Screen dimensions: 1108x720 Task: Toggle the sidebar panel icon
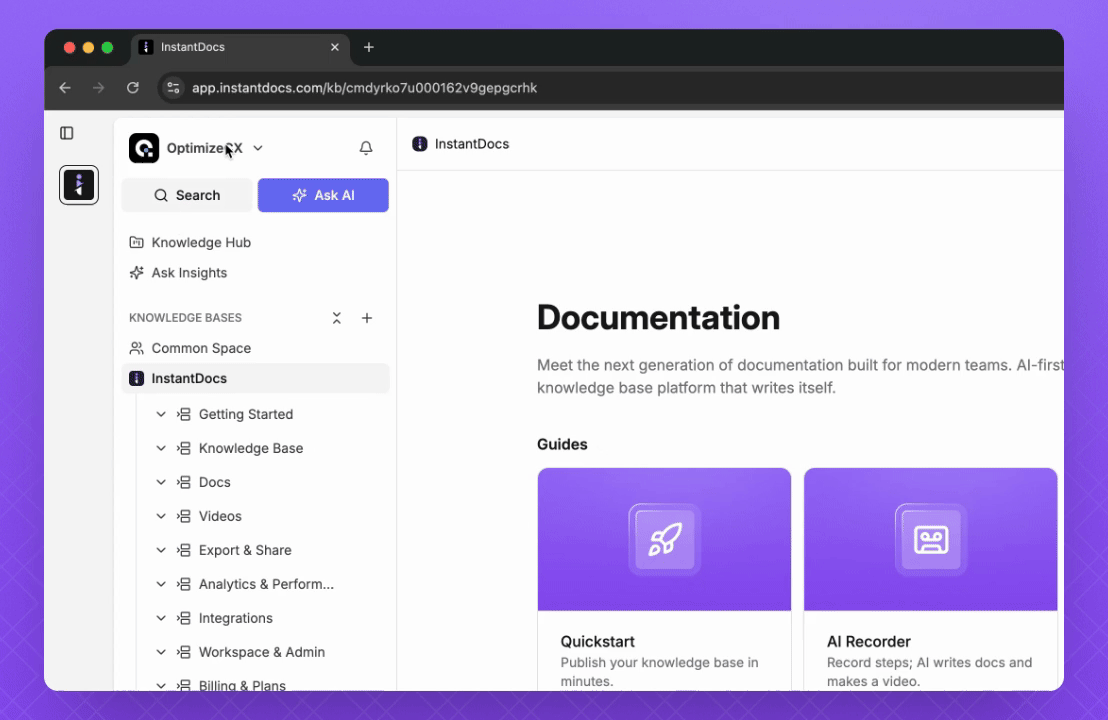click(67, 133)
